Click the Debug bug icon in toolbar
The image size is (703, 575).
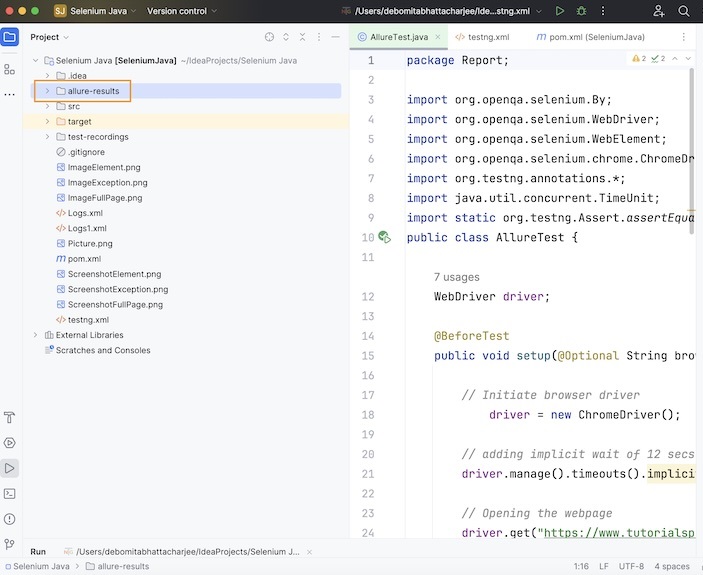[581, 11]
